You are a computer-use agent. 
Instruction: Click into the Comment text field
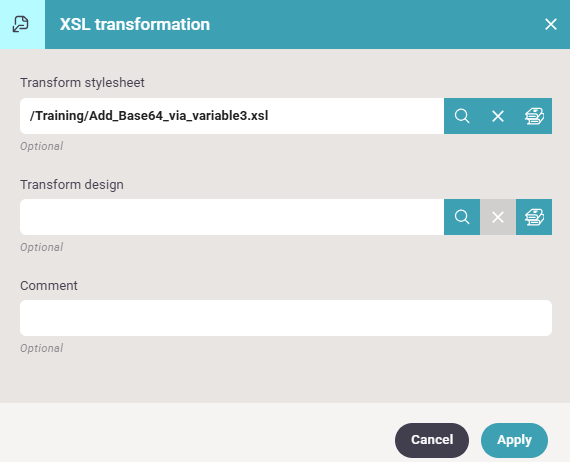tap(286, 318)
